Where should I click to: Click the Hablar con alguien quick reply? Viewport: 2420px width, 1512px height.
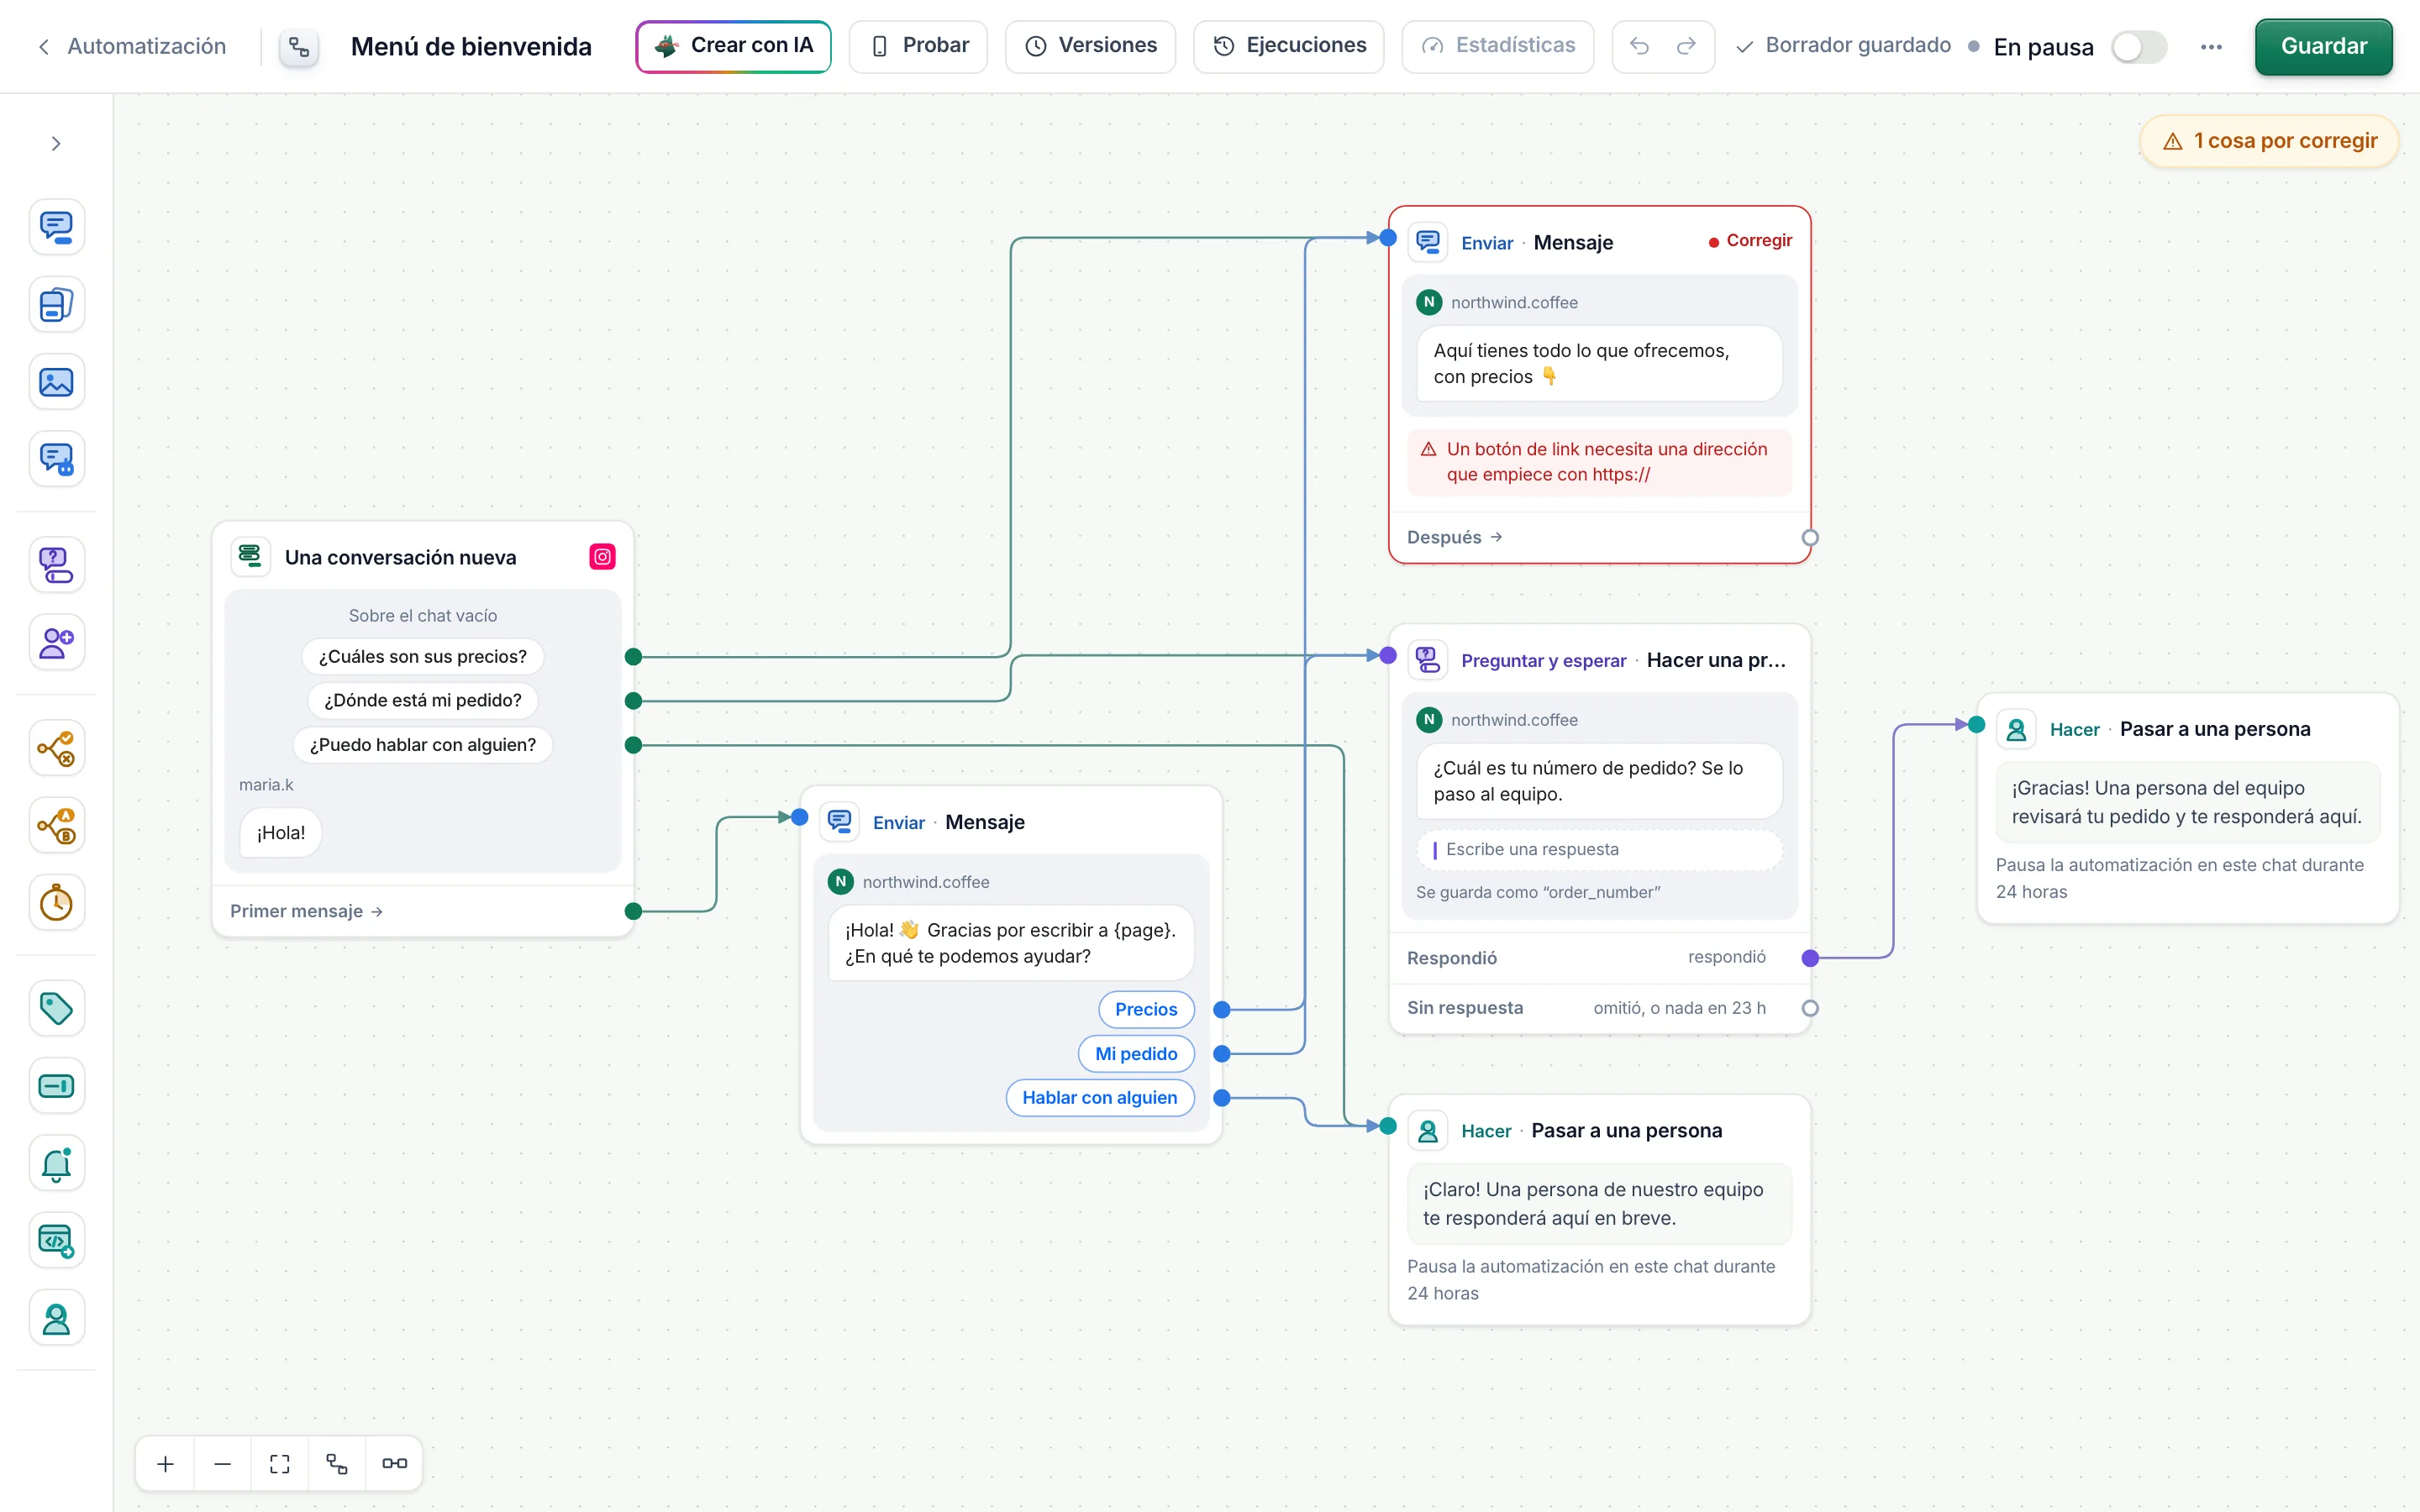point(1099,1097)
